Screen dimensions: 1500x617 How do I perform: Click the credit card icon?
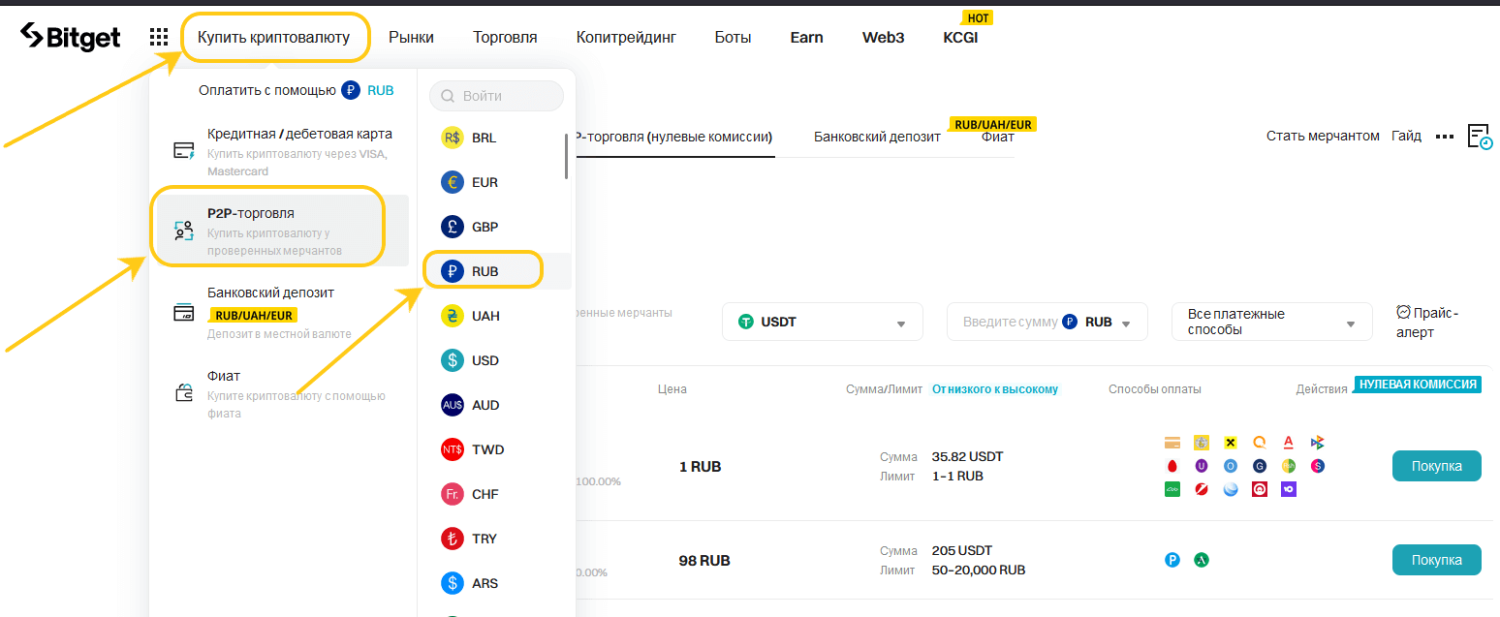click(184, 151)
